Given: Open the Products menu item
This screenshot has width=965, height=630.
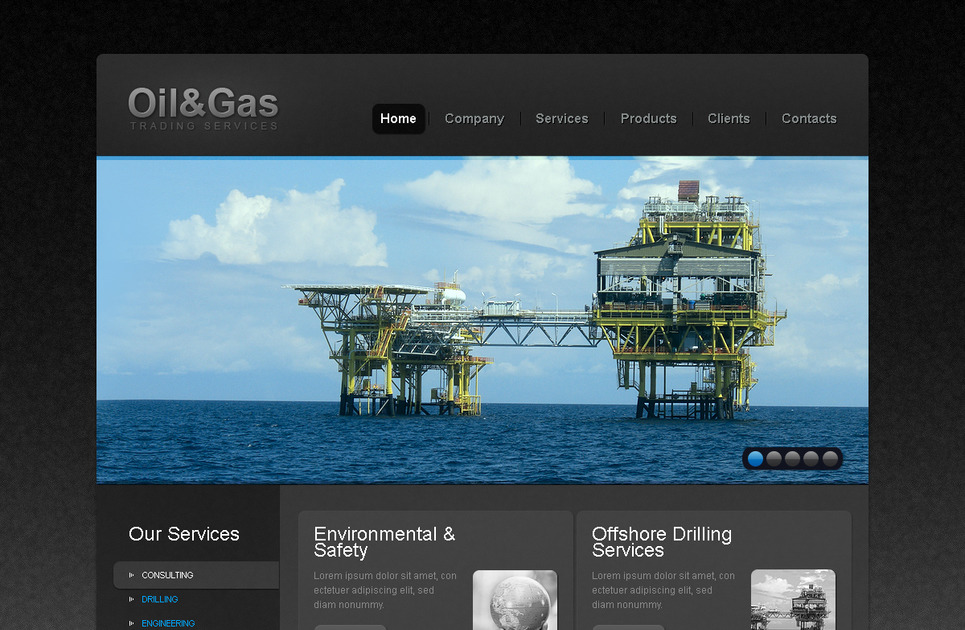Looking at the screenshot, I should [648, 118].
